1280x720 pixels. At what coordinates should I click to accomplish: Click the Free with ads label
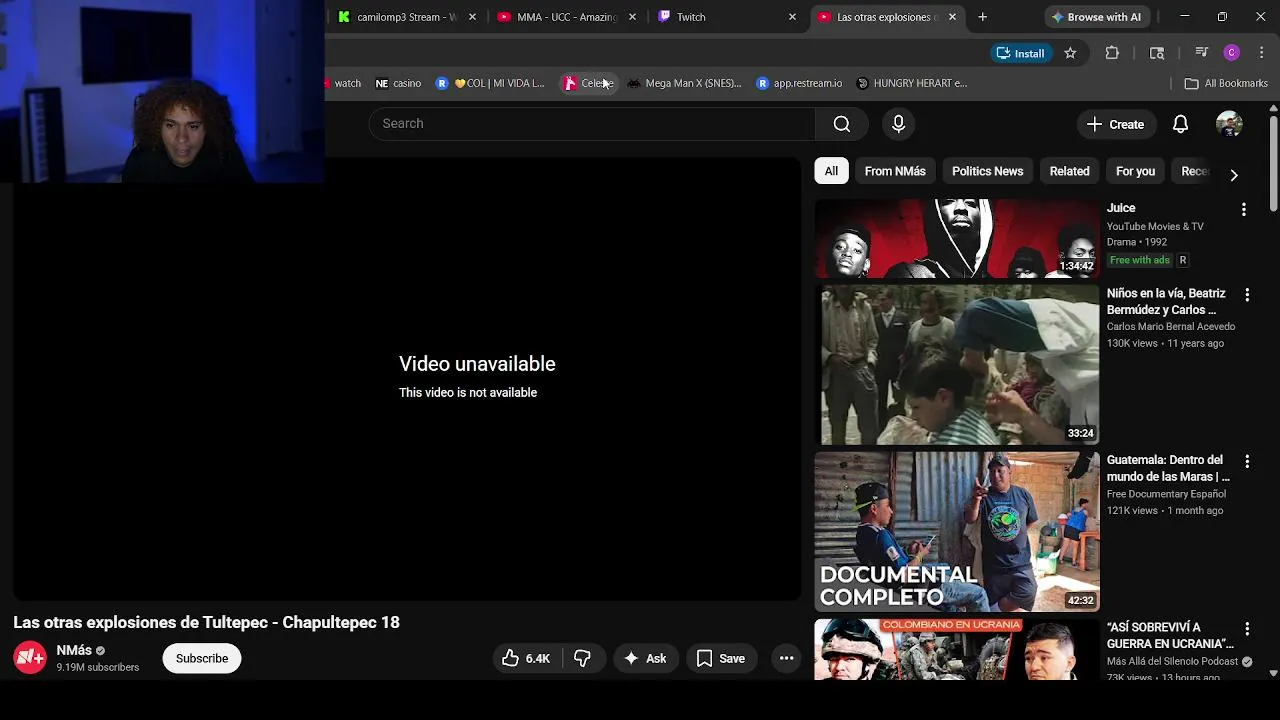point(1139,260)
